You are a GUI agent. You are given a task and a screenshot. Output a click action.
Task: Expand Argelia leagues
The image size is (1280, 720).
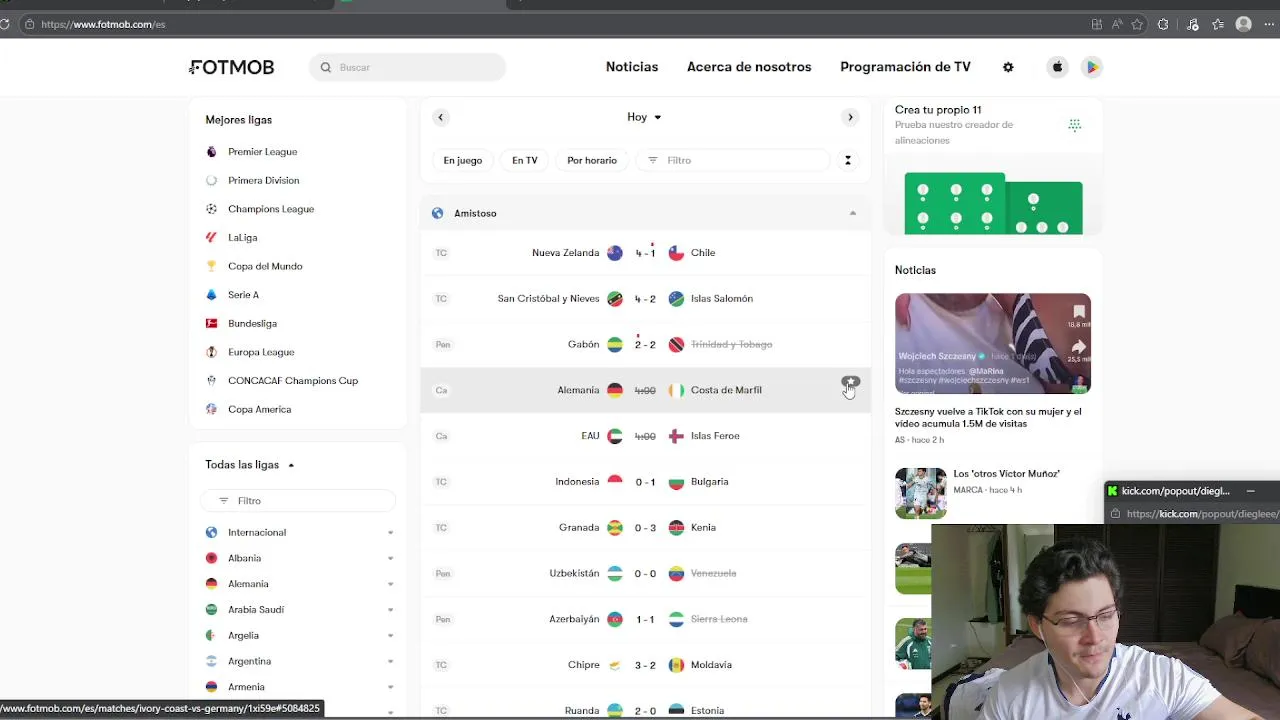[x=390, y=636]
